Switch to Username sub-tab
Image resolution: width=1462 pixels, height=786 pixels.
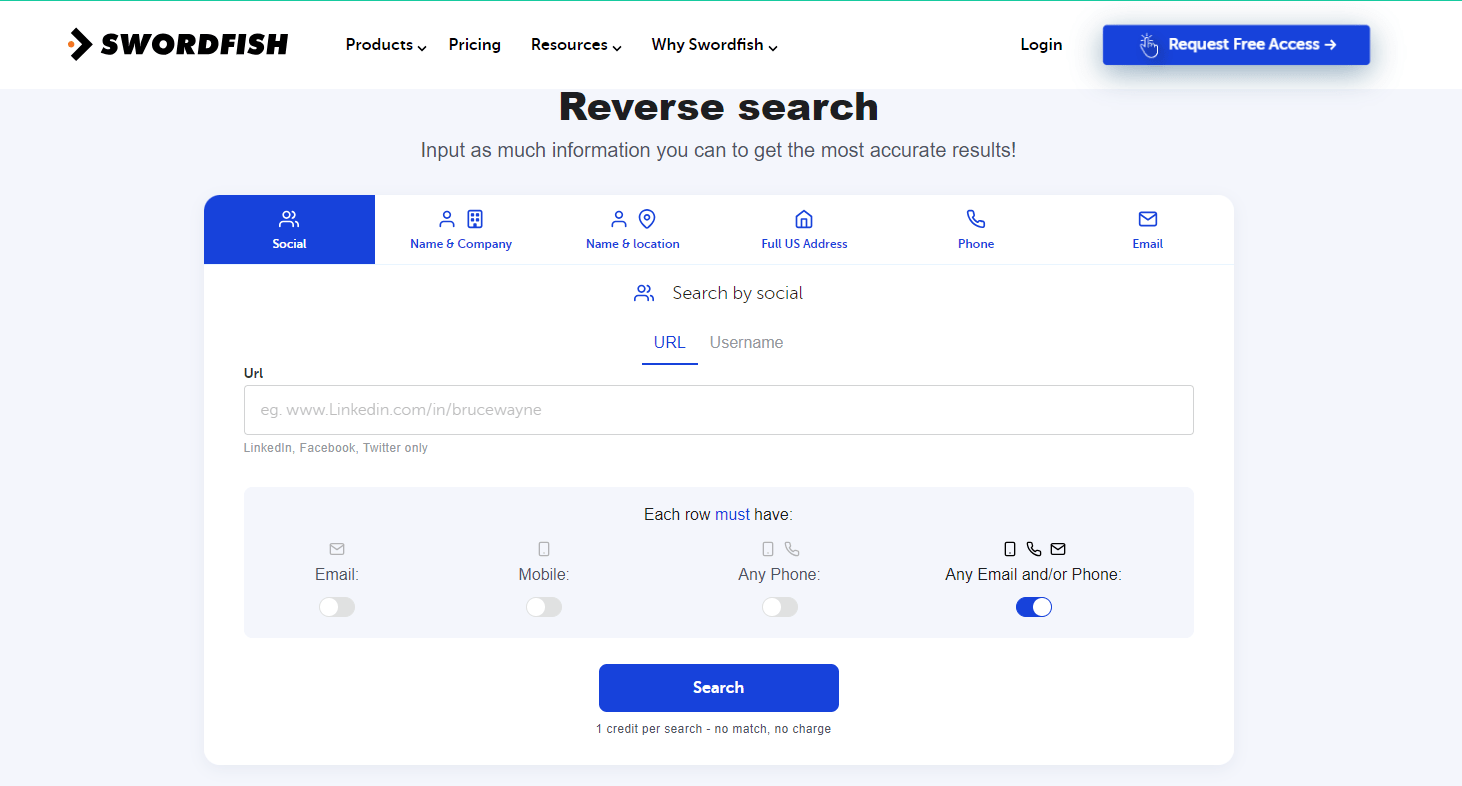(x=746, y=343)
